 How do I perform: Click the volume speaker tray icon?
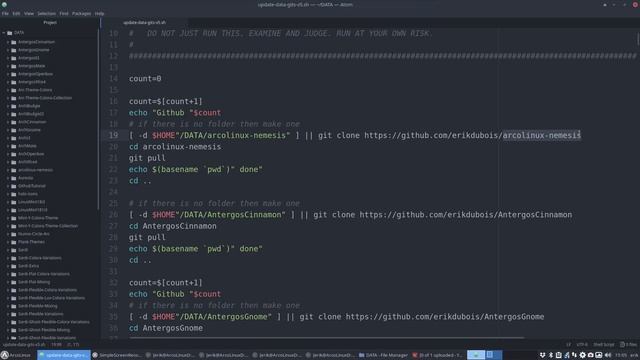pos(608,355)
